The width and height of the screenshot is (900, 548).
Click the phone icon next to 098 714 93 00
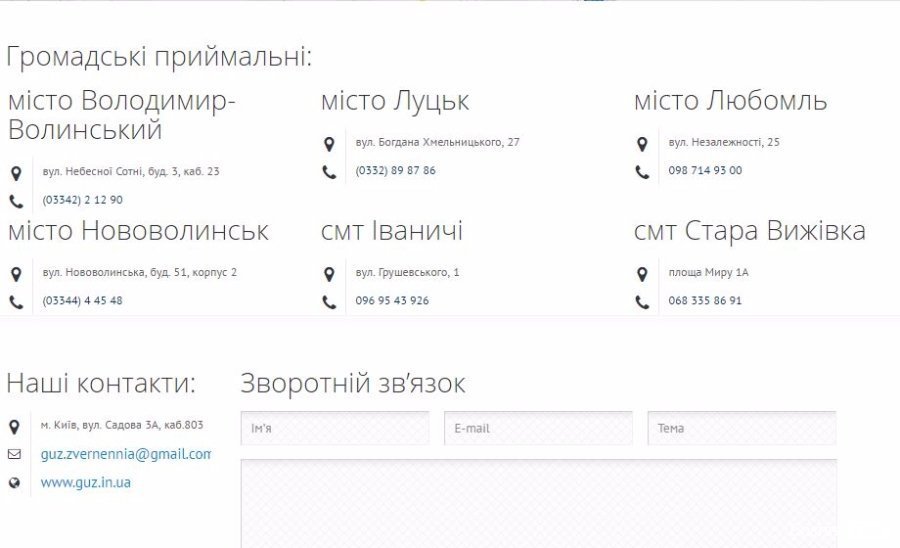pyautogui.click(x=642, y=172)
